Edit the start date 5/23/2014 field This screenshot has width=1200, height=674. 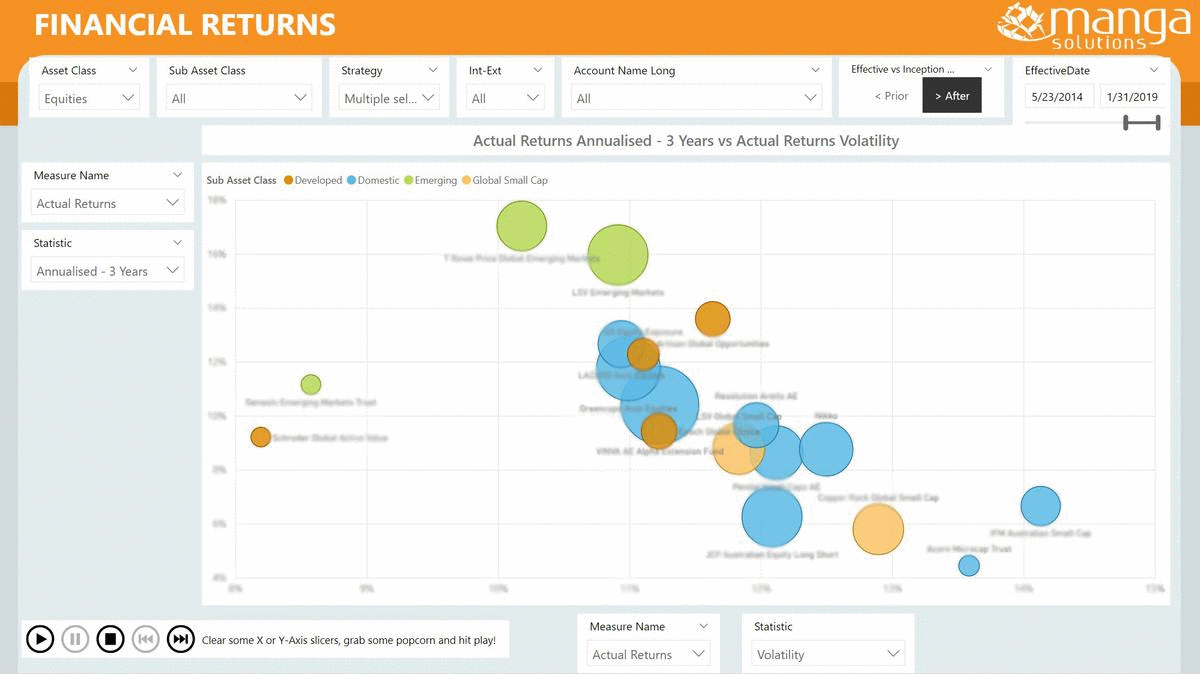[x=1059, y=97]
